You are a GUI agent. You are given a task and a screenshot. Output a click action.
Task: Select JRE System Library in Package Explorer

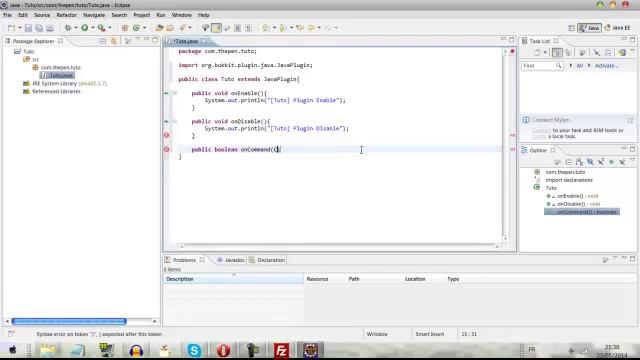click(65, 83)
